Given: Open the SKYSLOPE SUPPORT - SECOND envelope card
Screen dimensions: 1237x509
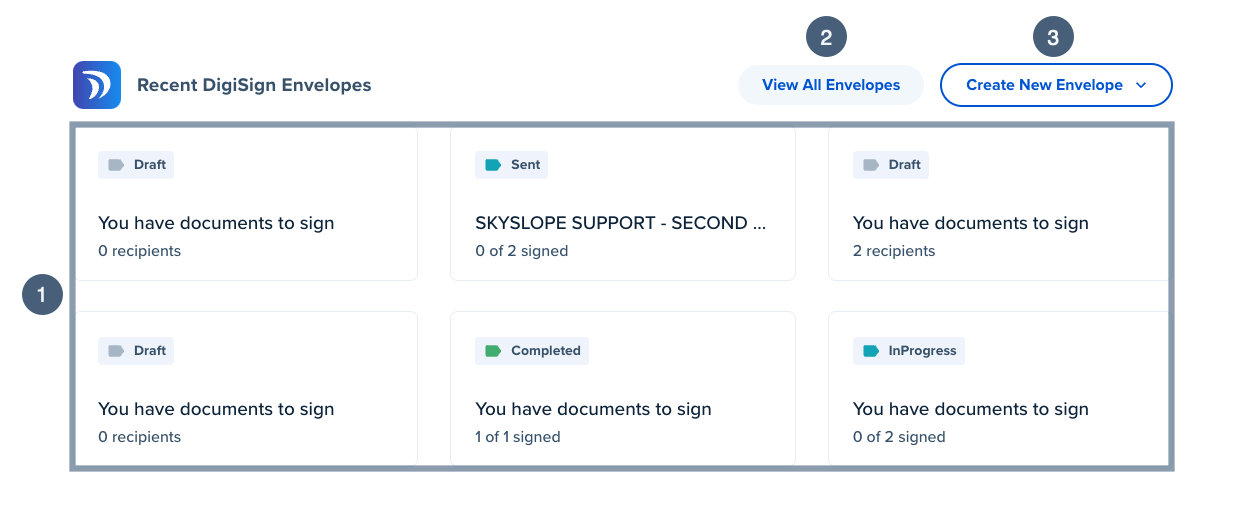Looking at the screenshot, I should pos(623,205).
